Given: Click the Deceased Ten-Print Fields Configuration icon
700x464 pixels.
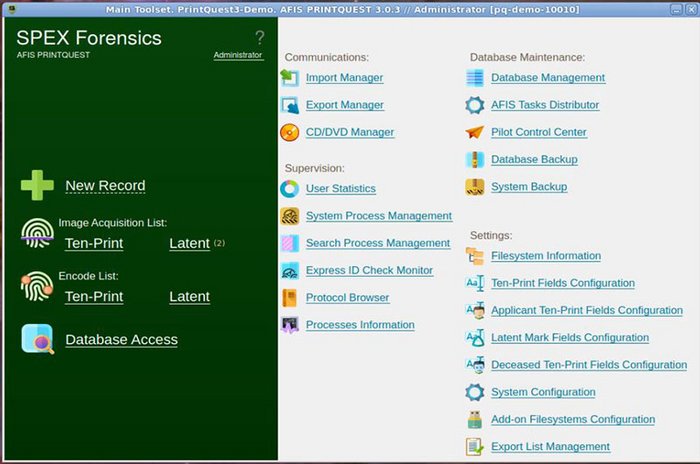Looking at the screenshot, I should tap(475, 365).
